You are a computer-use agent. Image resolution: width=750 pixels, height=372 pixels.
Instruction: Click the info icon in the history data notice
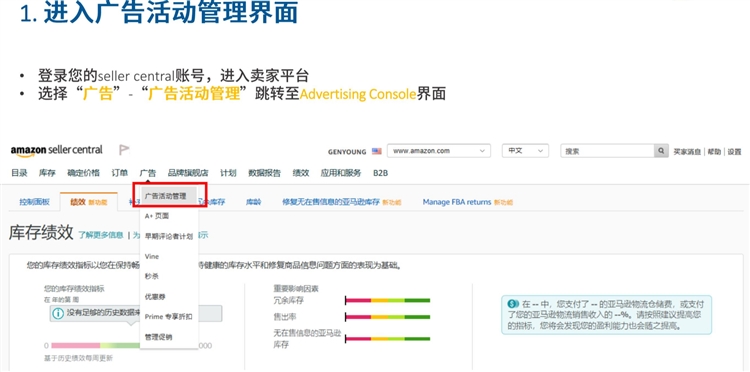(58, 313)
